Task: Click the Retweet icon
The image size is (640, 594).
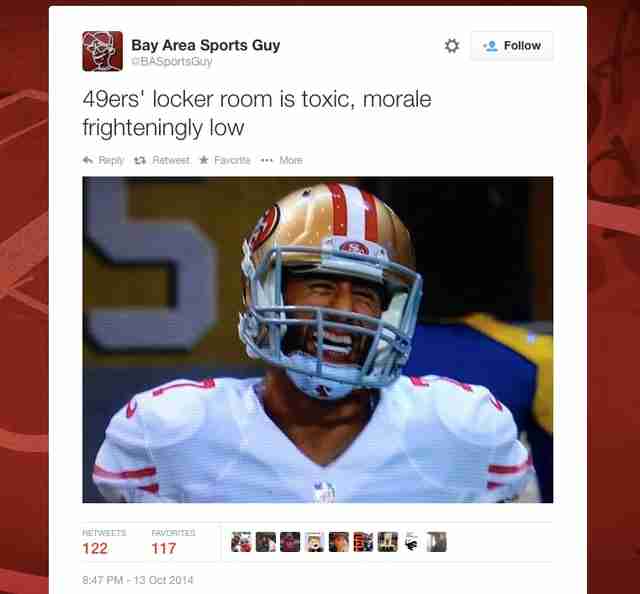Action: [140, 160]
